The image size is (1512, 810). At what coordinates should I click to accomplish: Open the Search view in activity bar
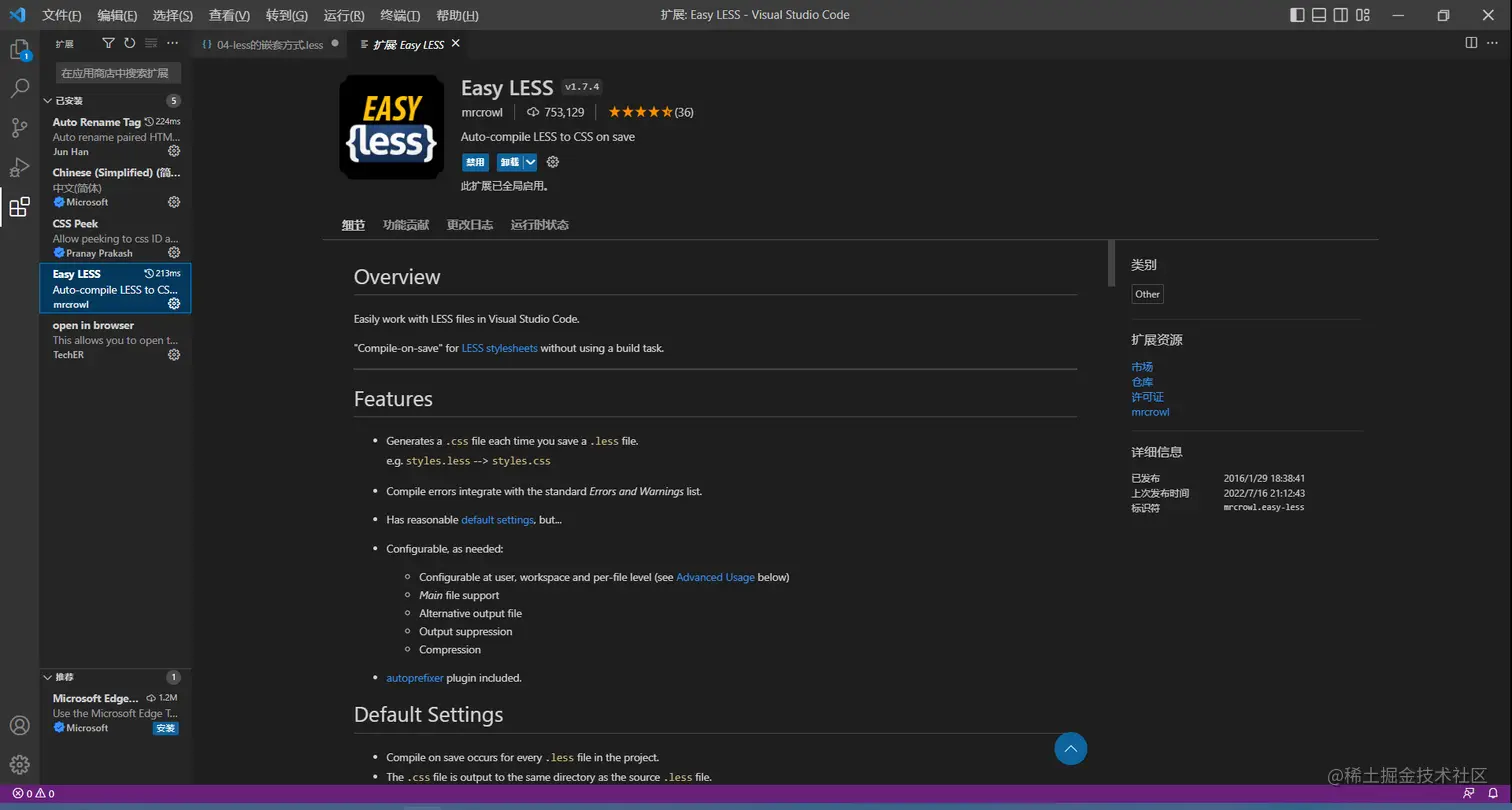pyautogui.click(x=19, y=89)
